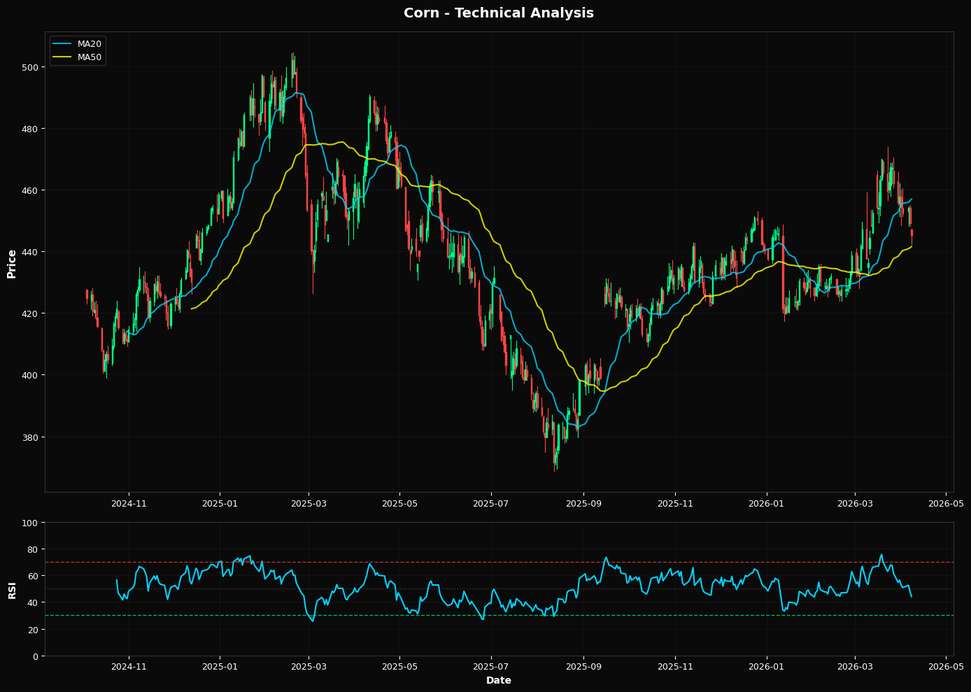The width and height of the screenshot is (971, 692).
Task: Click the 380 price axis tick label
Action: click(x=32, y=437)
